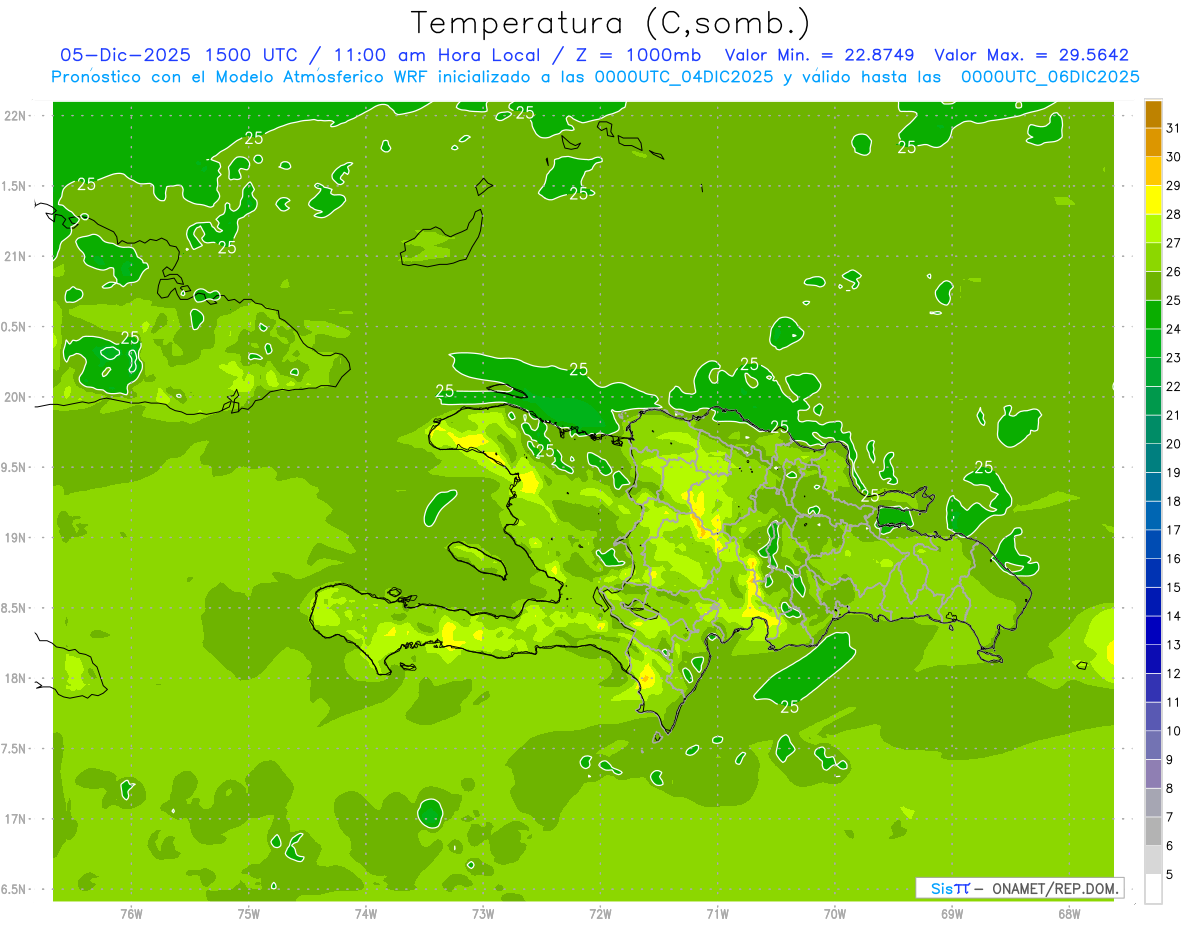This screenshot has height=927, width=1200.
Task: Click the '26' label on the color scale
Action: pos(1173,272)
